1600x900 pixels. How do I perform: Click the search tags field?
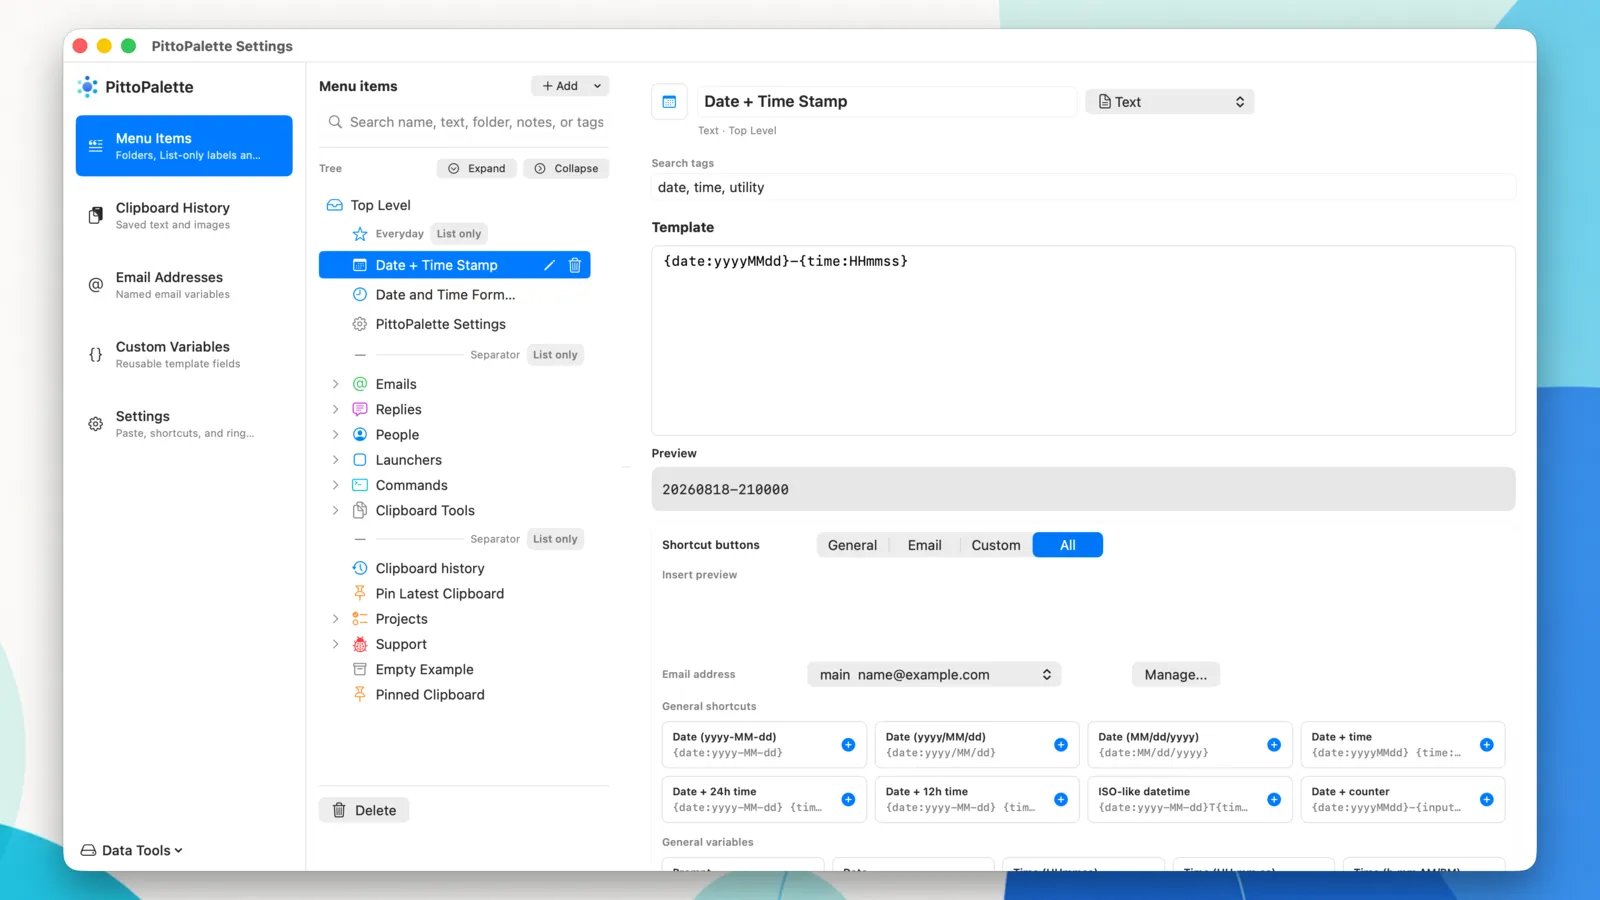pos(1083,187)
